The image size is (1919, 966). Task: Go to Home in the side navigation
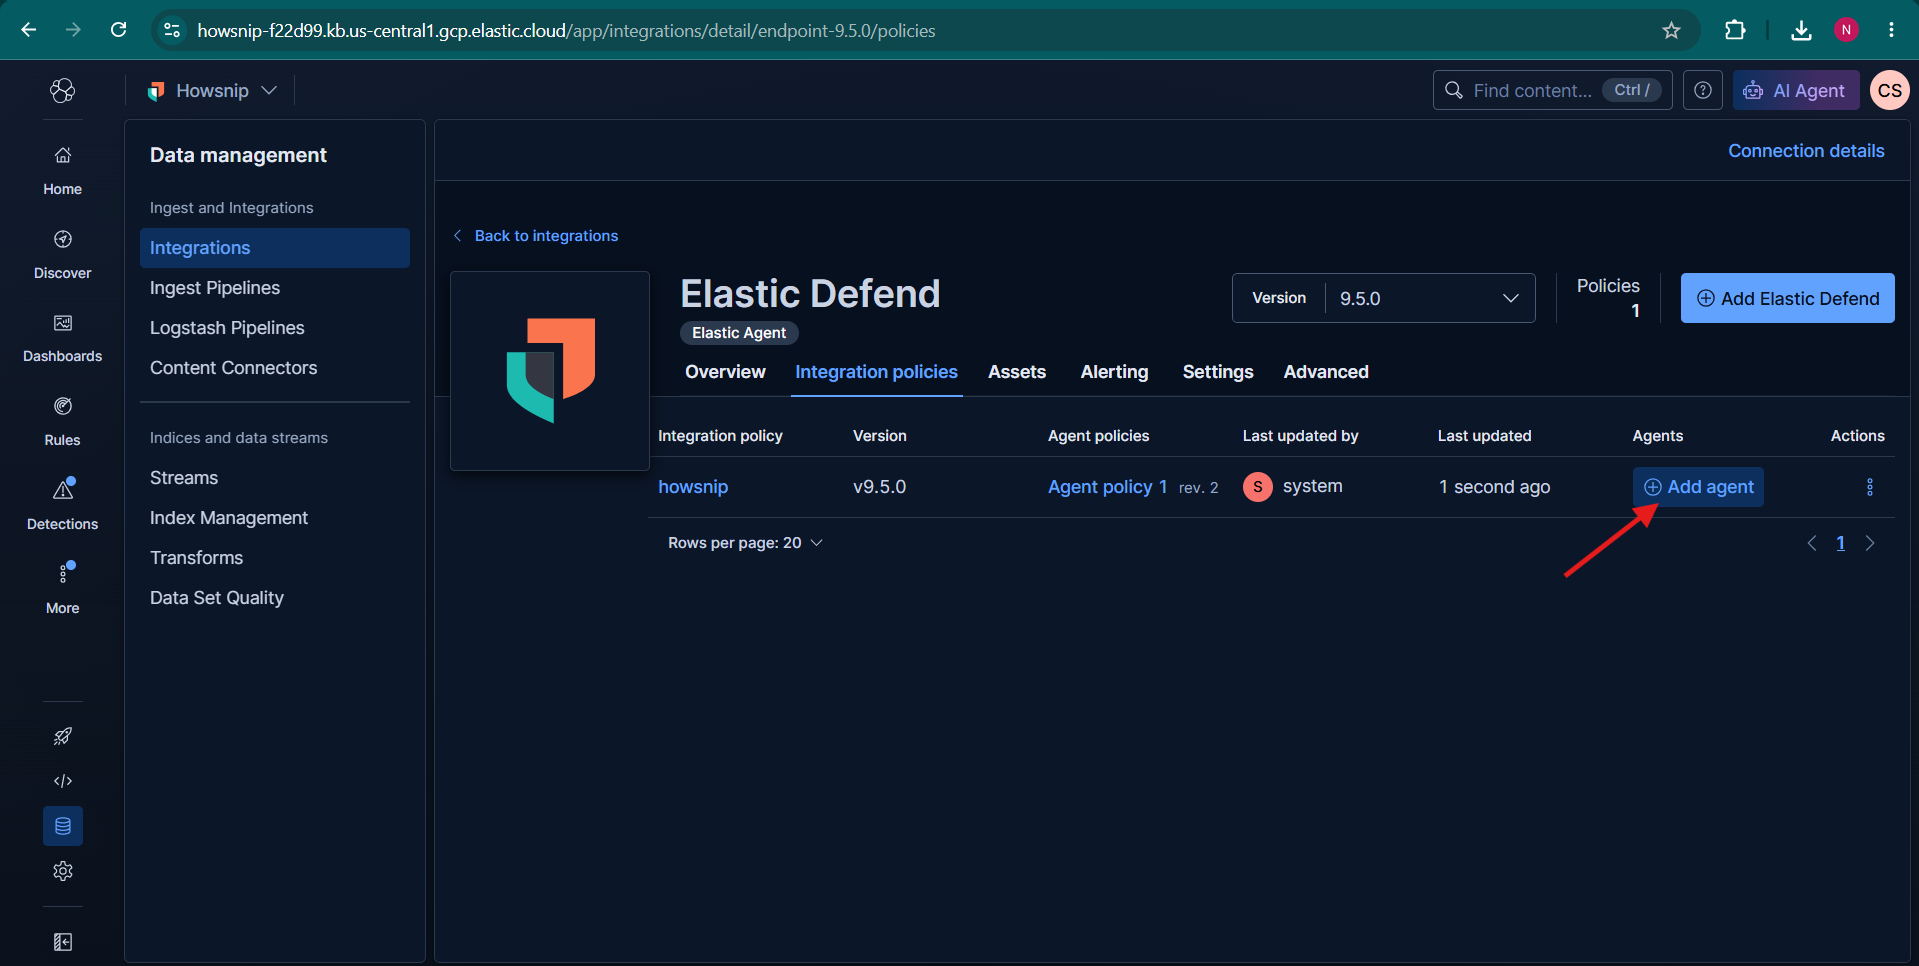[x=62, y=170]
